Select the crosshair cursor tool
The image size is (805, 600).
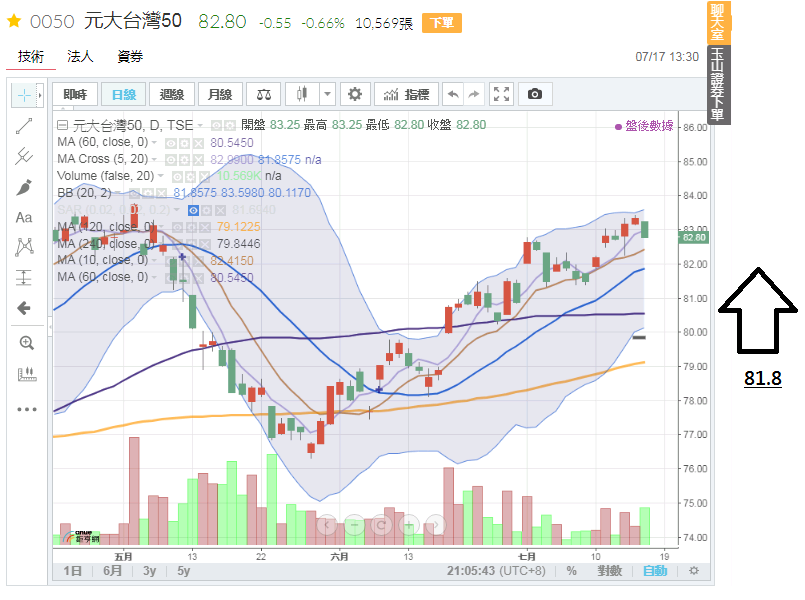pyautogui.click(x=24, y=95)
